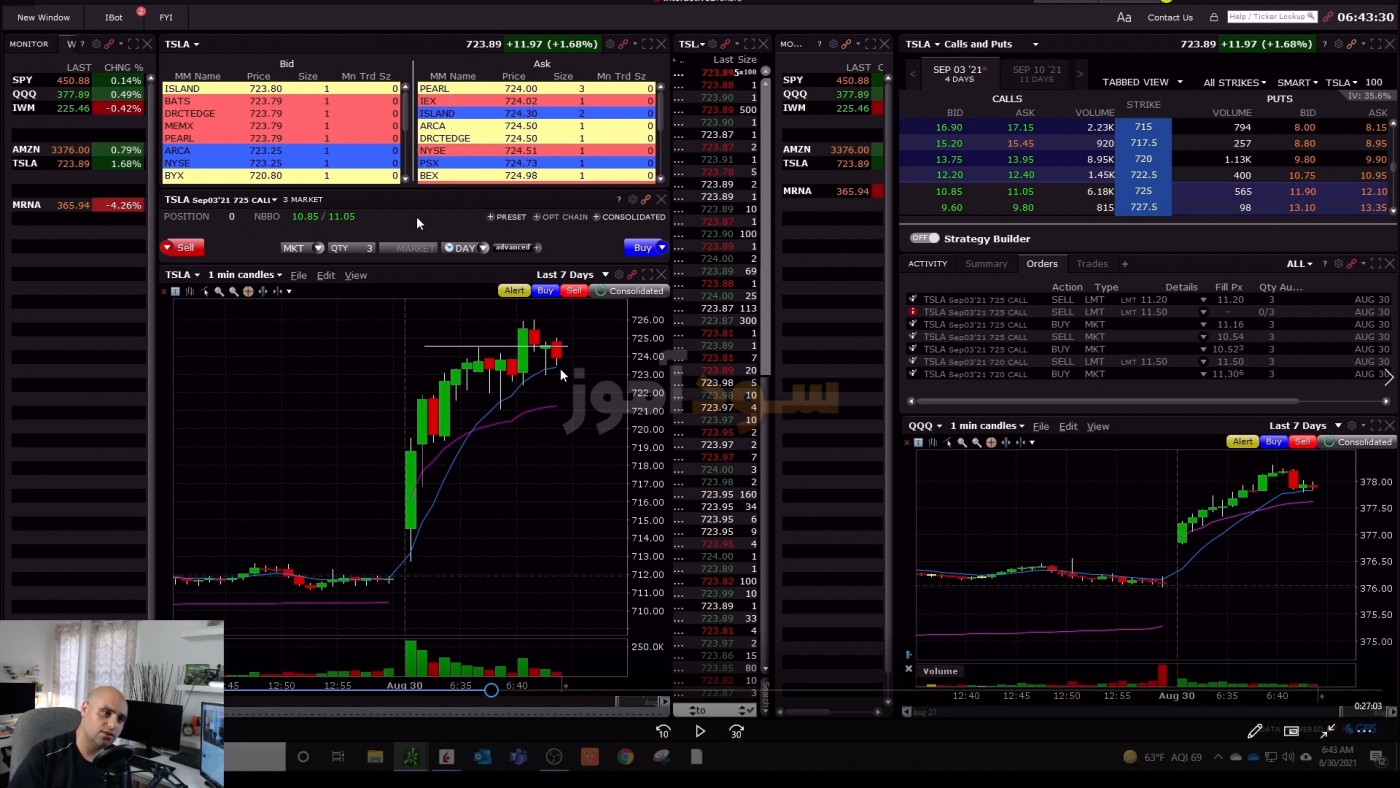This screenshot has height=788, width=1400.
Task: Click the QTY quantity field in order entry
Action: (x=352, y=248)
